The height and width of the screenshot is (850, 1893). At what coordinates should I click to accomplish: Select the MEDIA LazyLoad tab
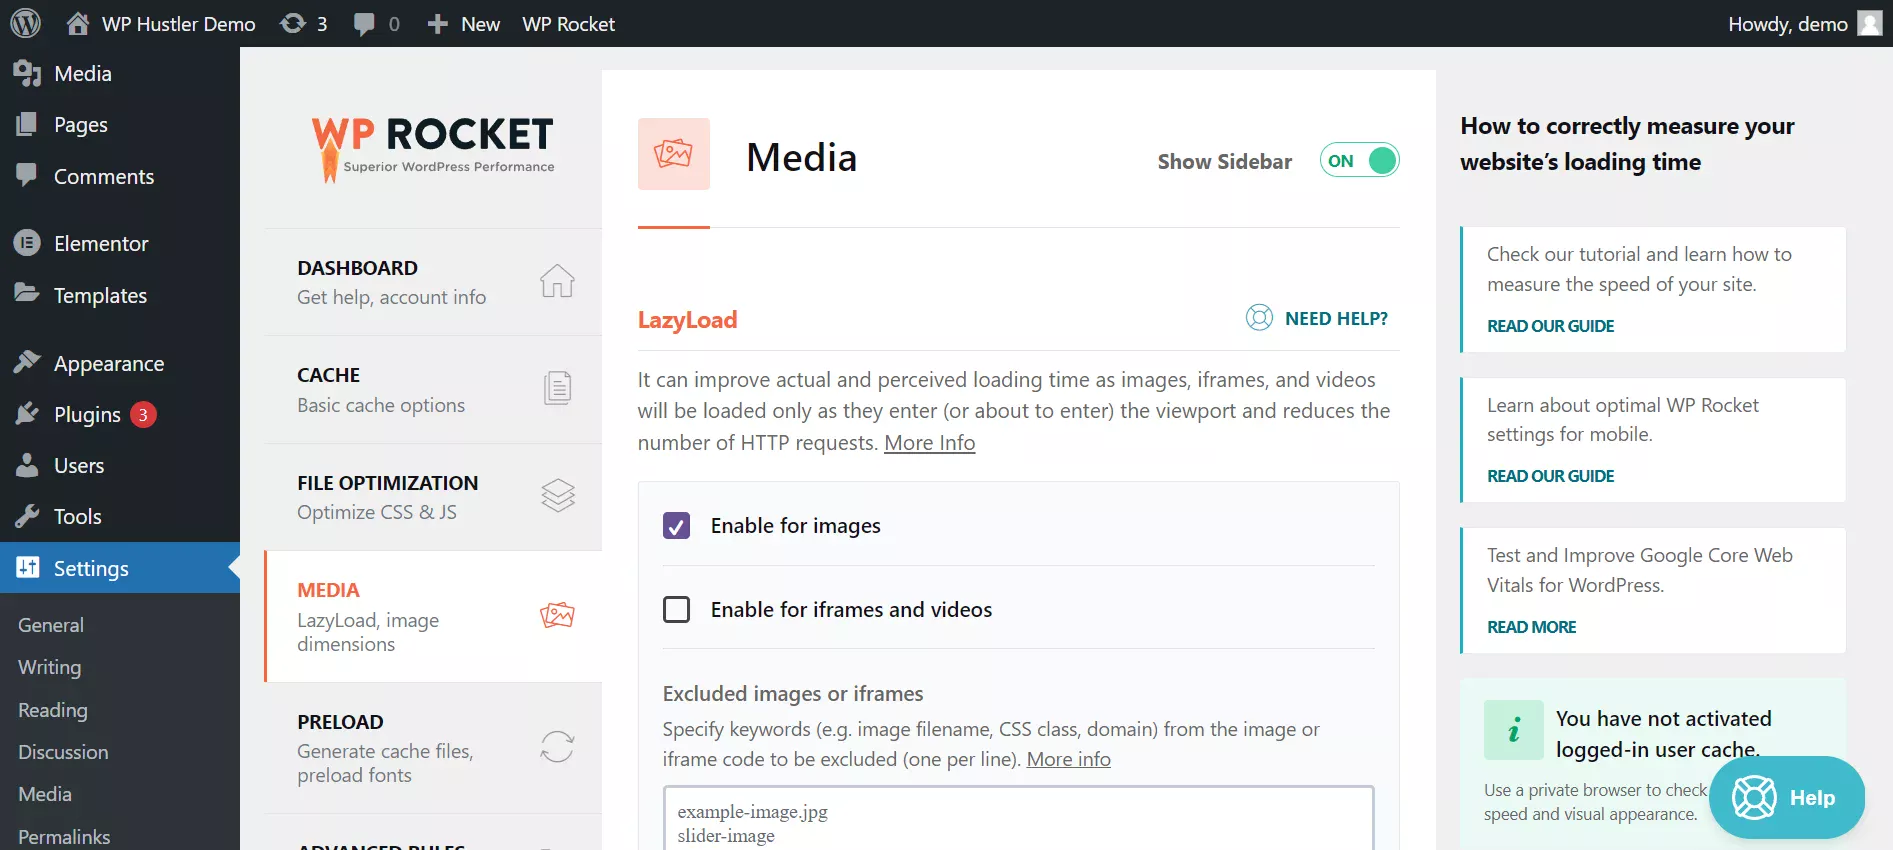pos(433,616)
